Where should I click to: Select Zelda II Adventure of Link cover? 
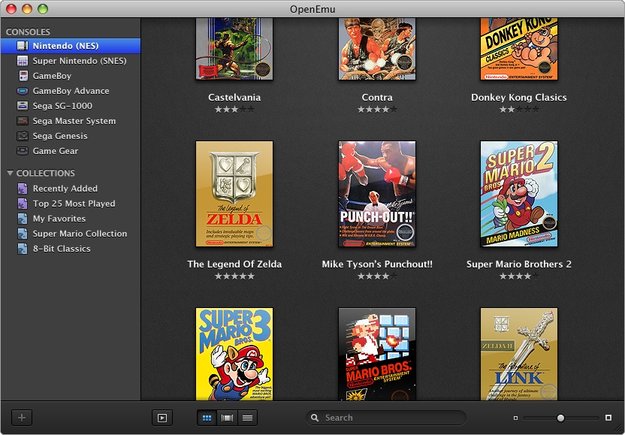[x=519, y=354]
